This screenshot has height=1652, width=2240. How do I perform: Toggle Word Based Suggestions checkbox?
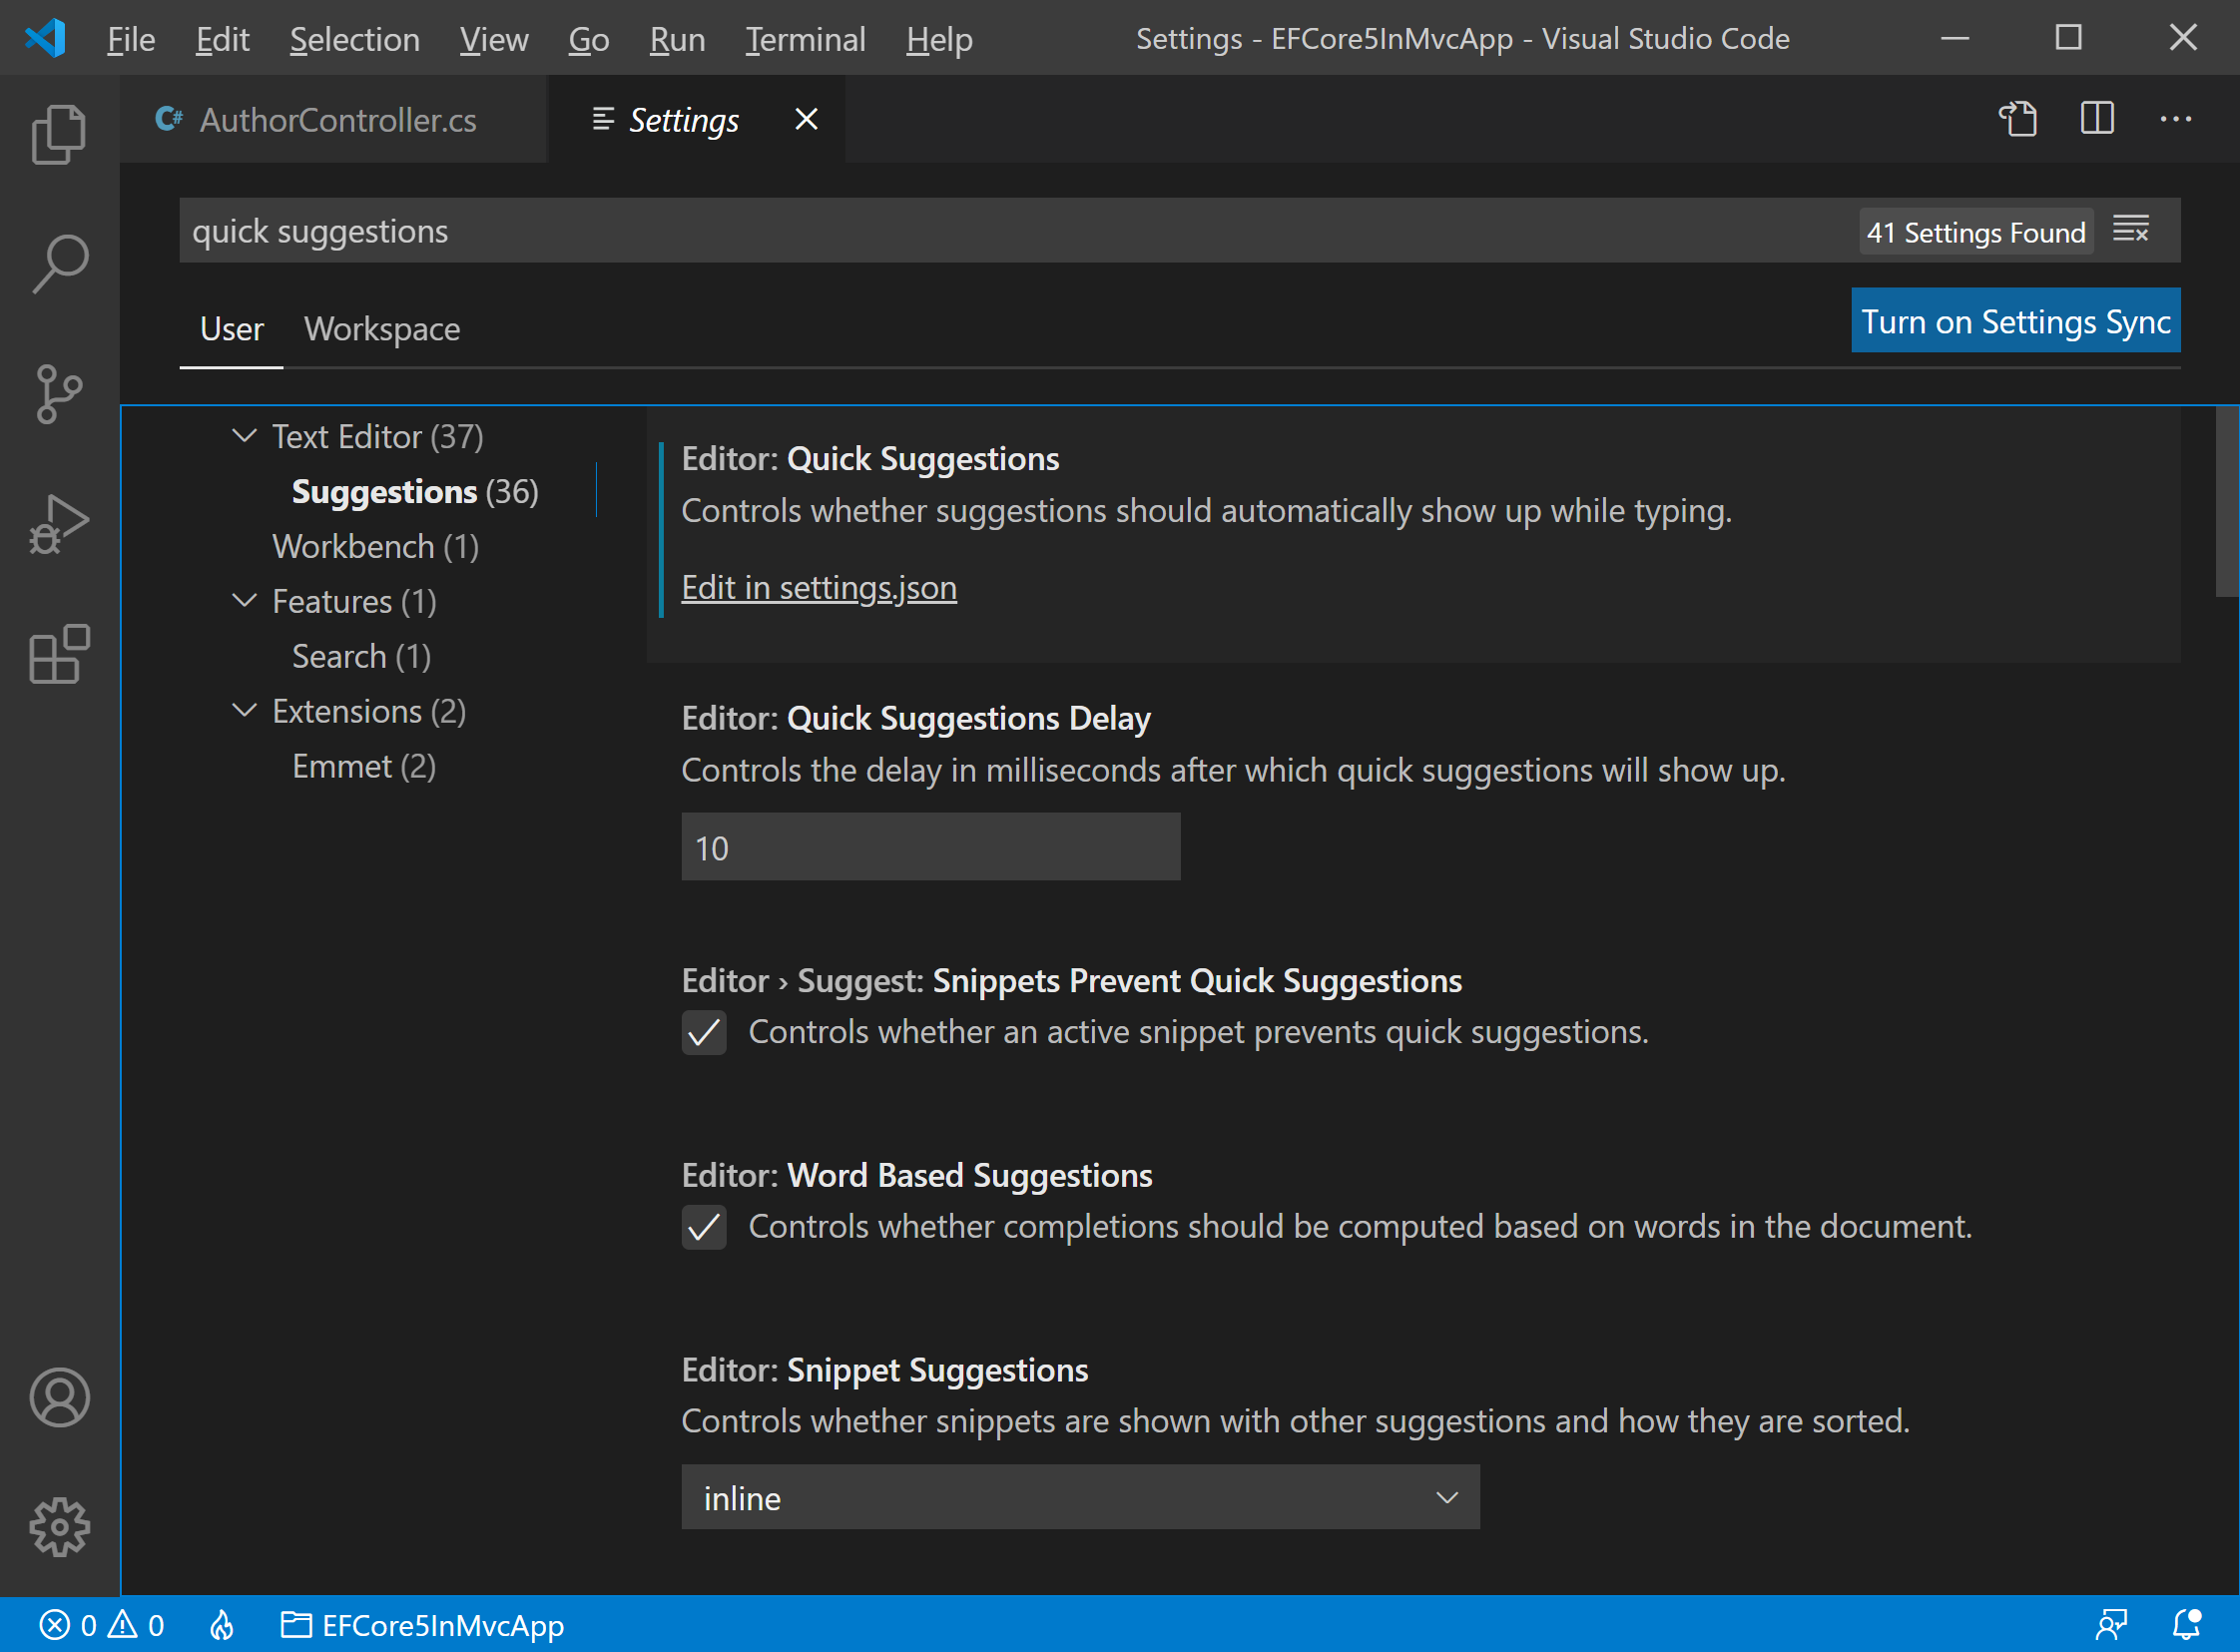(704, 1227)
